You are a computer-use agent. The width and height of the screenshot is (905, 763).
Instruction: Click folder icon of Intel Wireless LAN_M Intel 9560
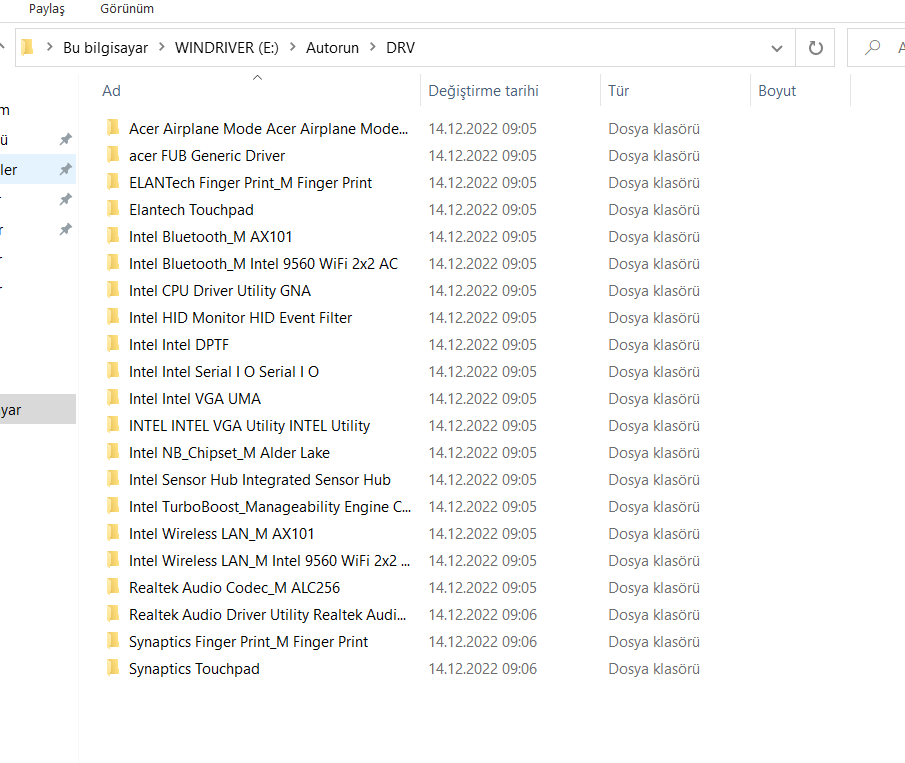[113, 560]
